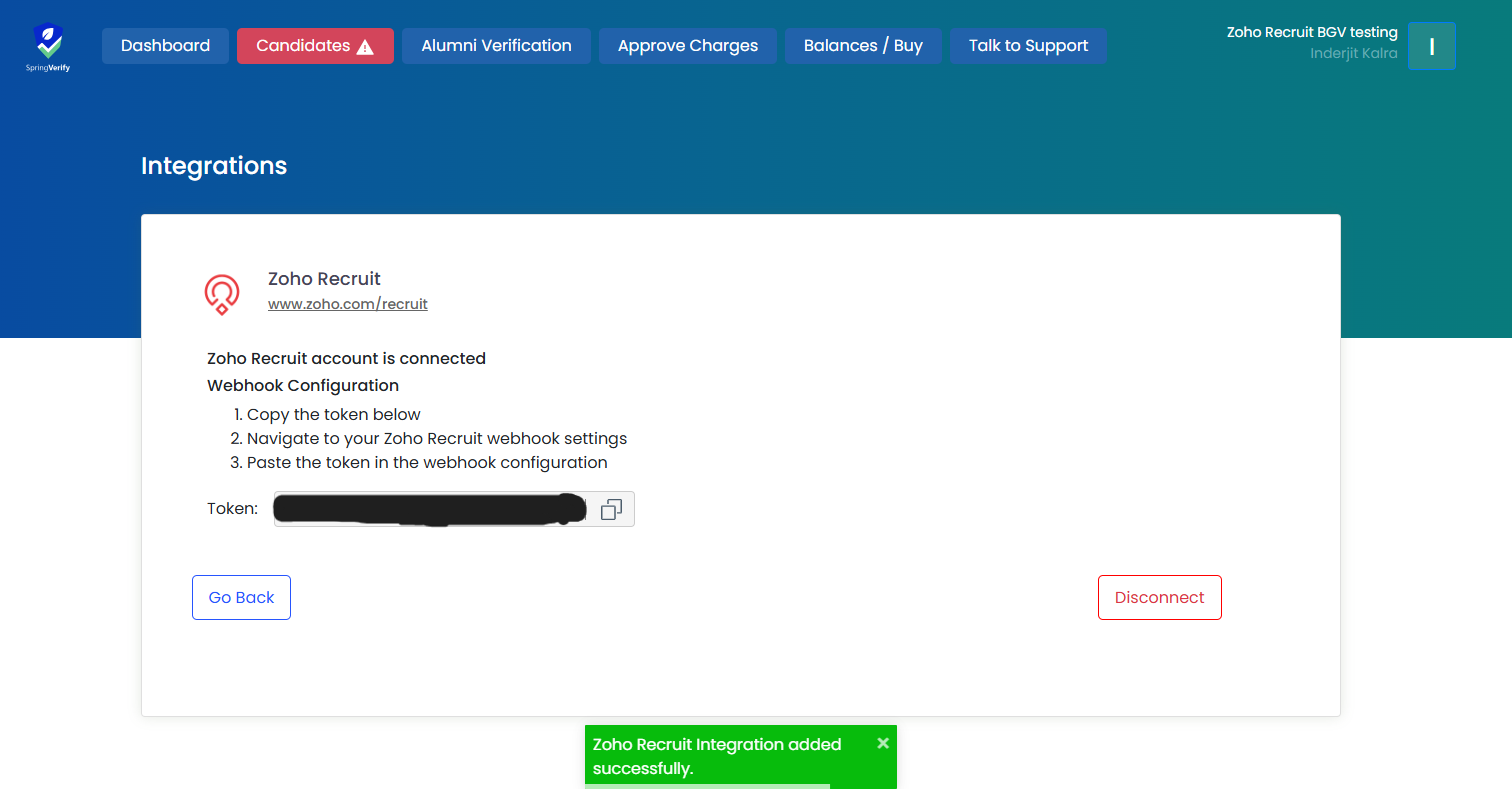Click the 'Integrations' page heading
Viewport: 1512px width, 789px height.
pos(214,166)
